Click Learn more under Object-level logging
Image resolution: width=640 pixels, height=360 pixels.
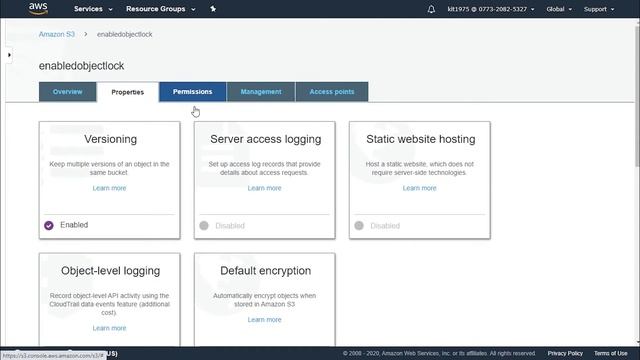[x=109, y=328]
